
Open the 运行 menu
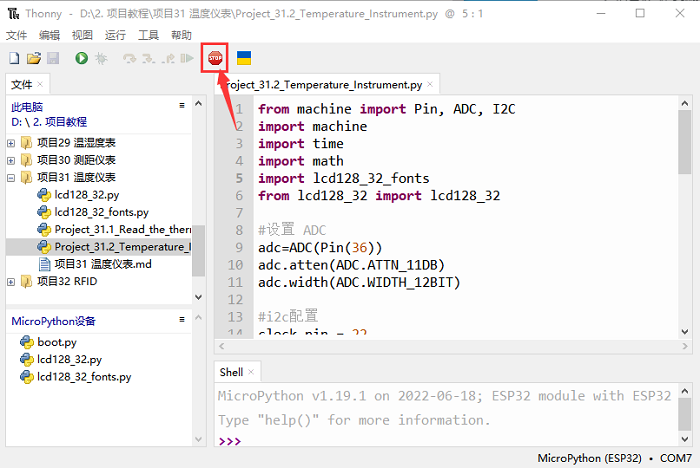pos(115,35)
